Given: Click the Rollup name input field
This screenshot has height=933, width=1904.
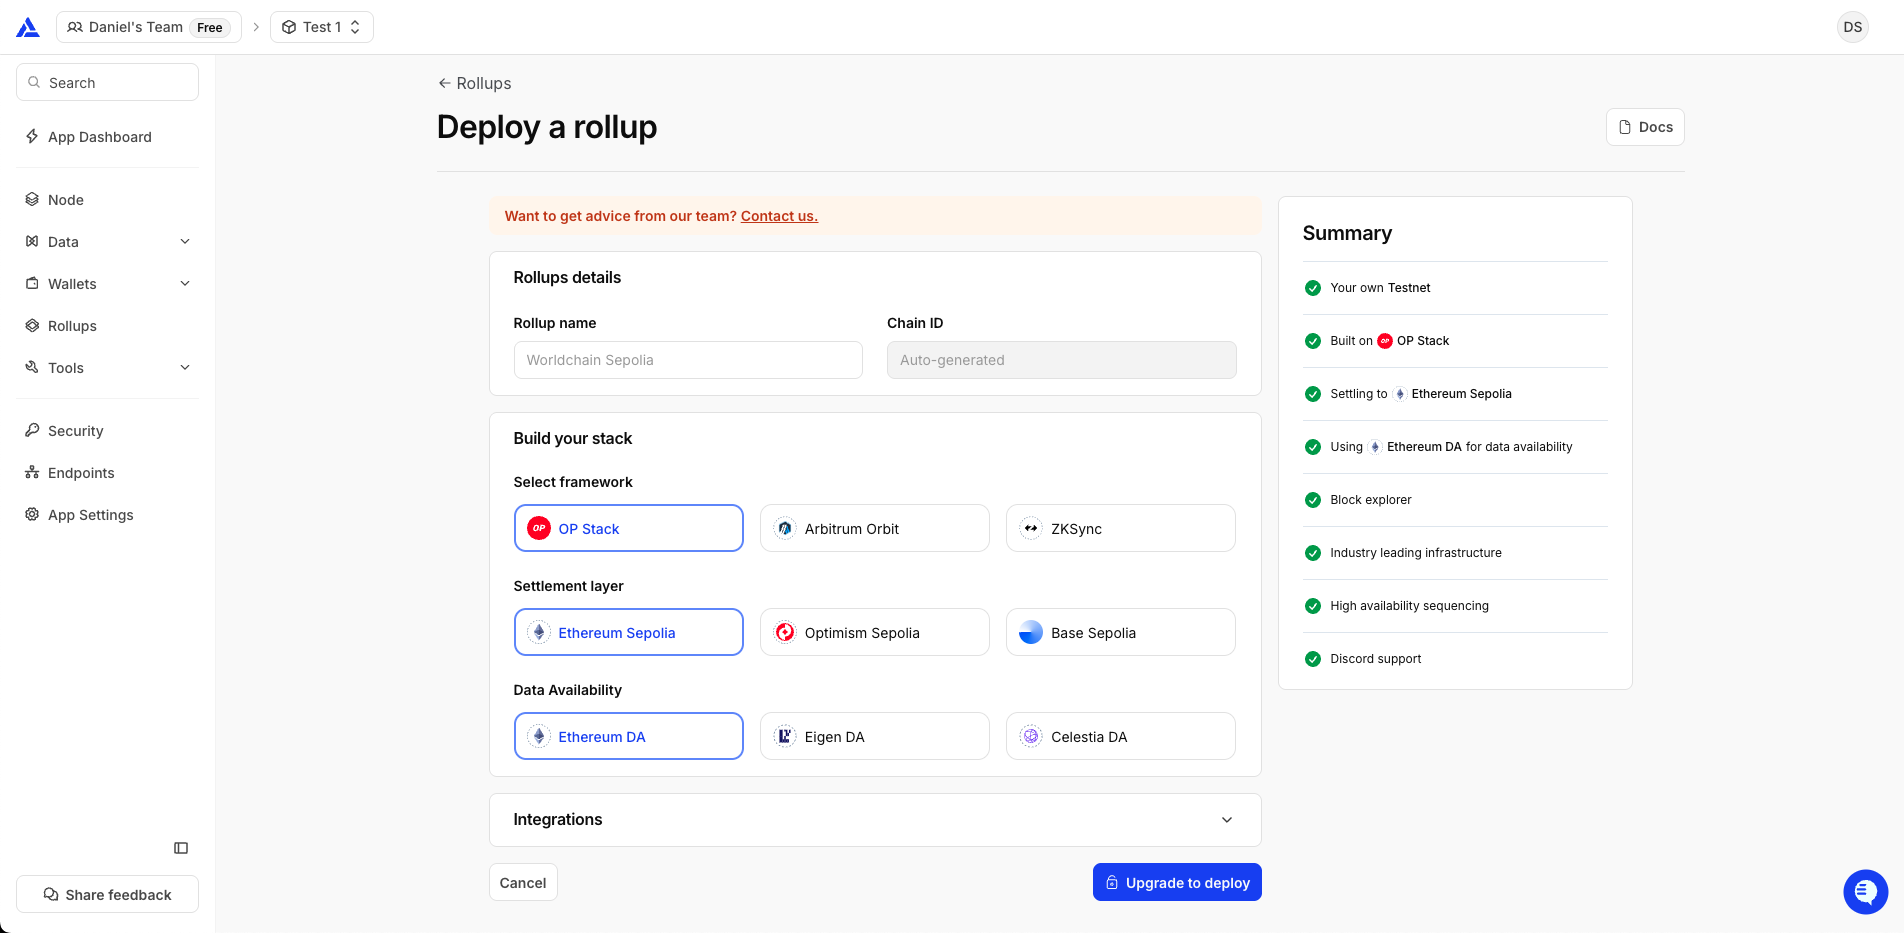Looking at the screenshot, I should 687,360.
